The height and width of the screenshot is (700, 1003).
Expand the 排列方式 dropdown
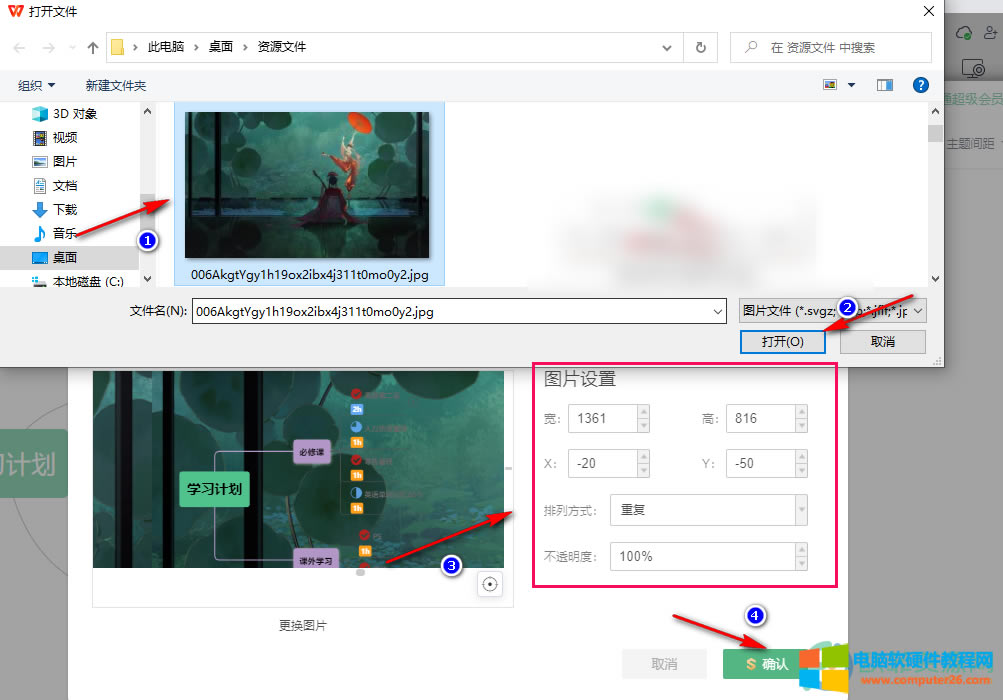coord(801,510)
